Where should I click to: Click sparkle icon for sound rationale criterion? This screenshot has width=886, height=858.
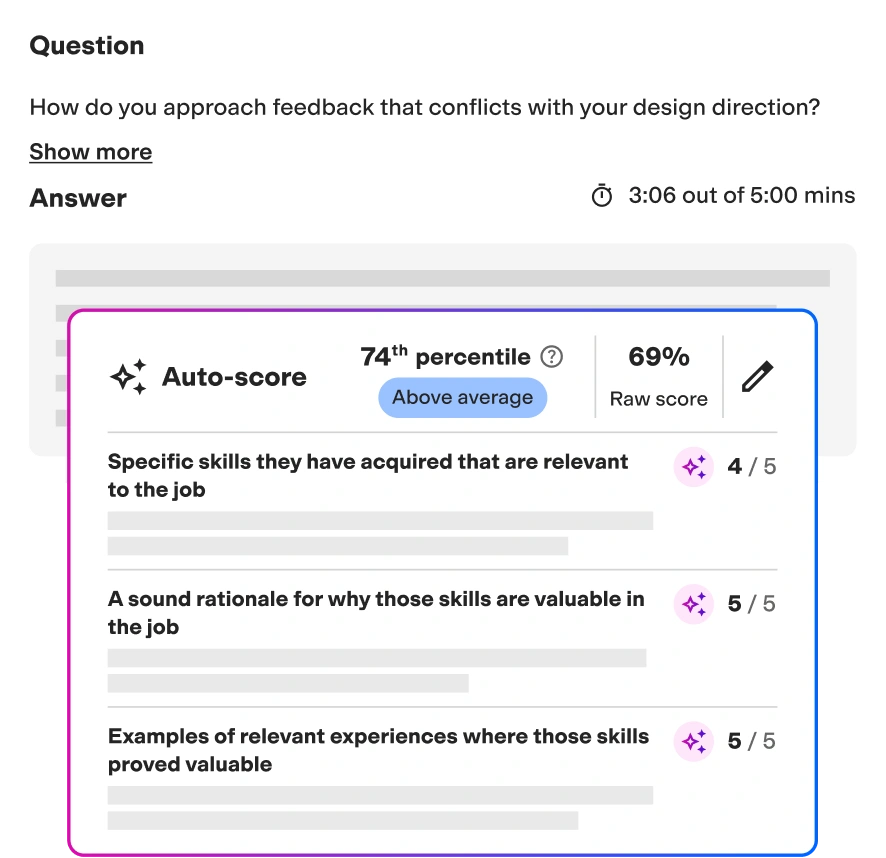694,604
